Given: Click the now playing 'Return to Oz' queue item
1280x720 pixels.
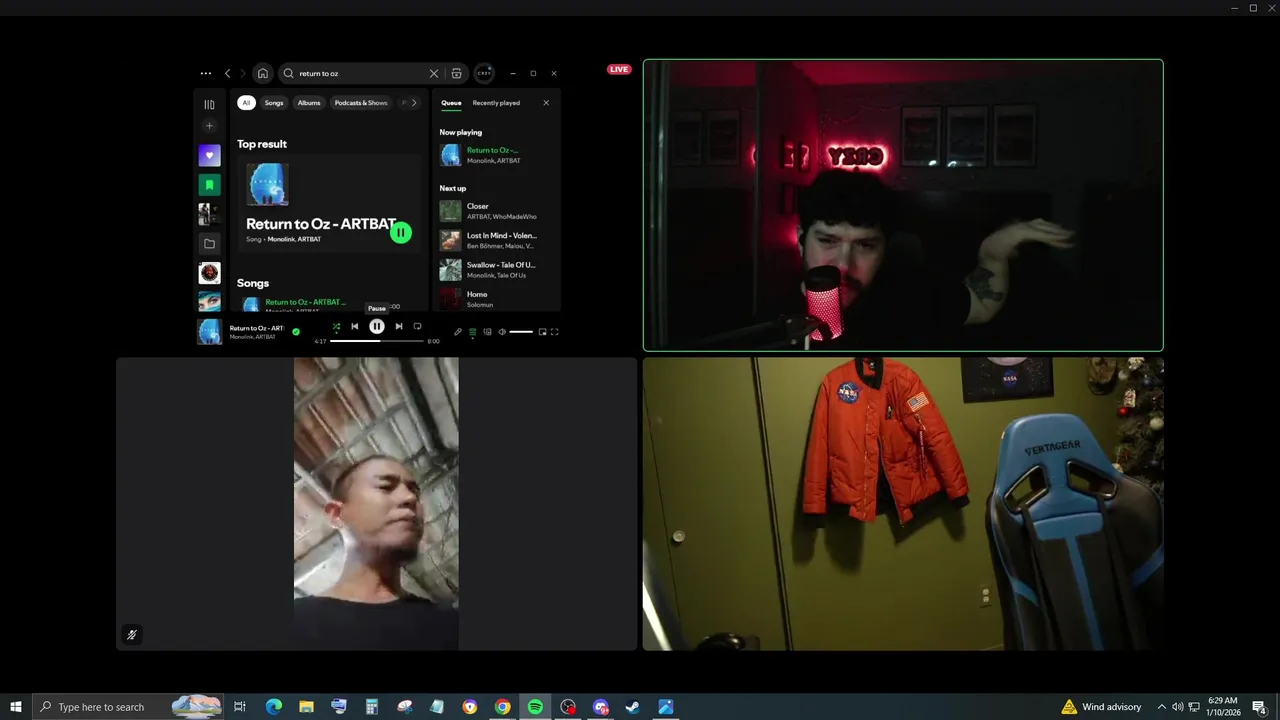Looking at the screenshot, I should coord(496,155).
